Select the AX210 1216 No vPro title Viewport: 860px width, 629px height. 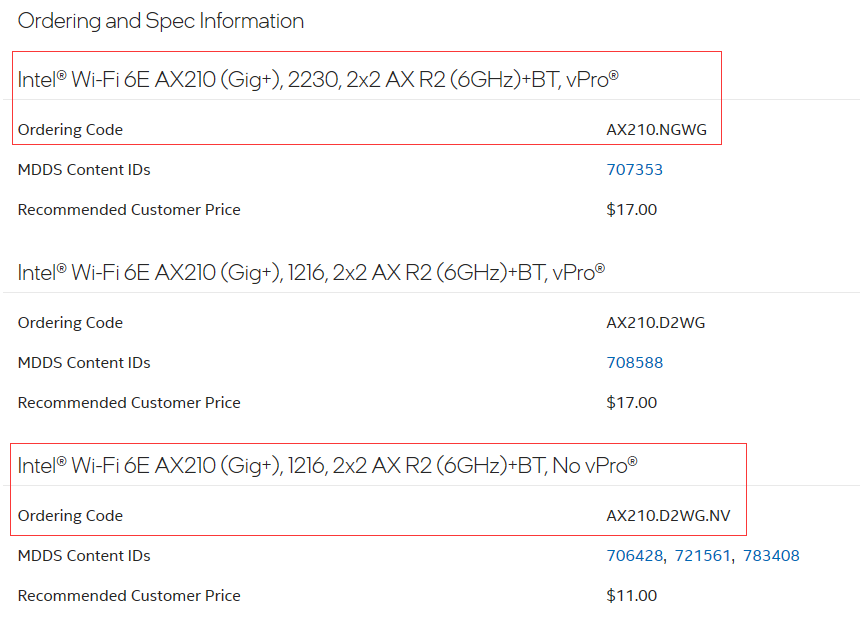point(327,466)
